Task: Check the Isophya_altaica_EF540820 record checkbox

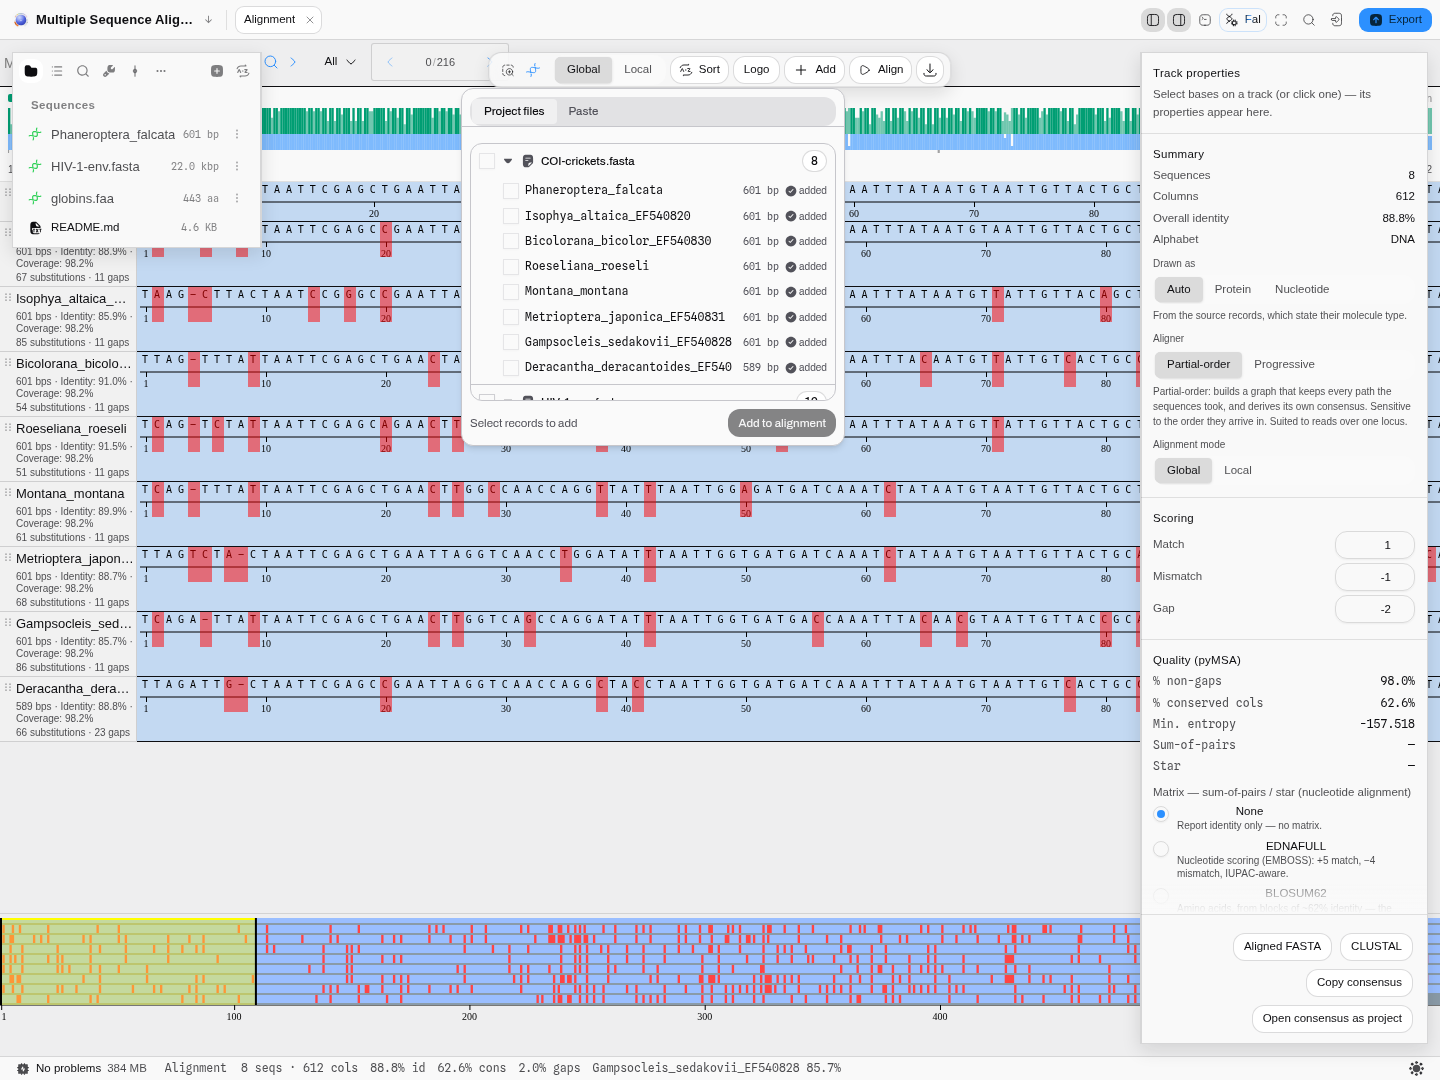Action: pos(511,216)
